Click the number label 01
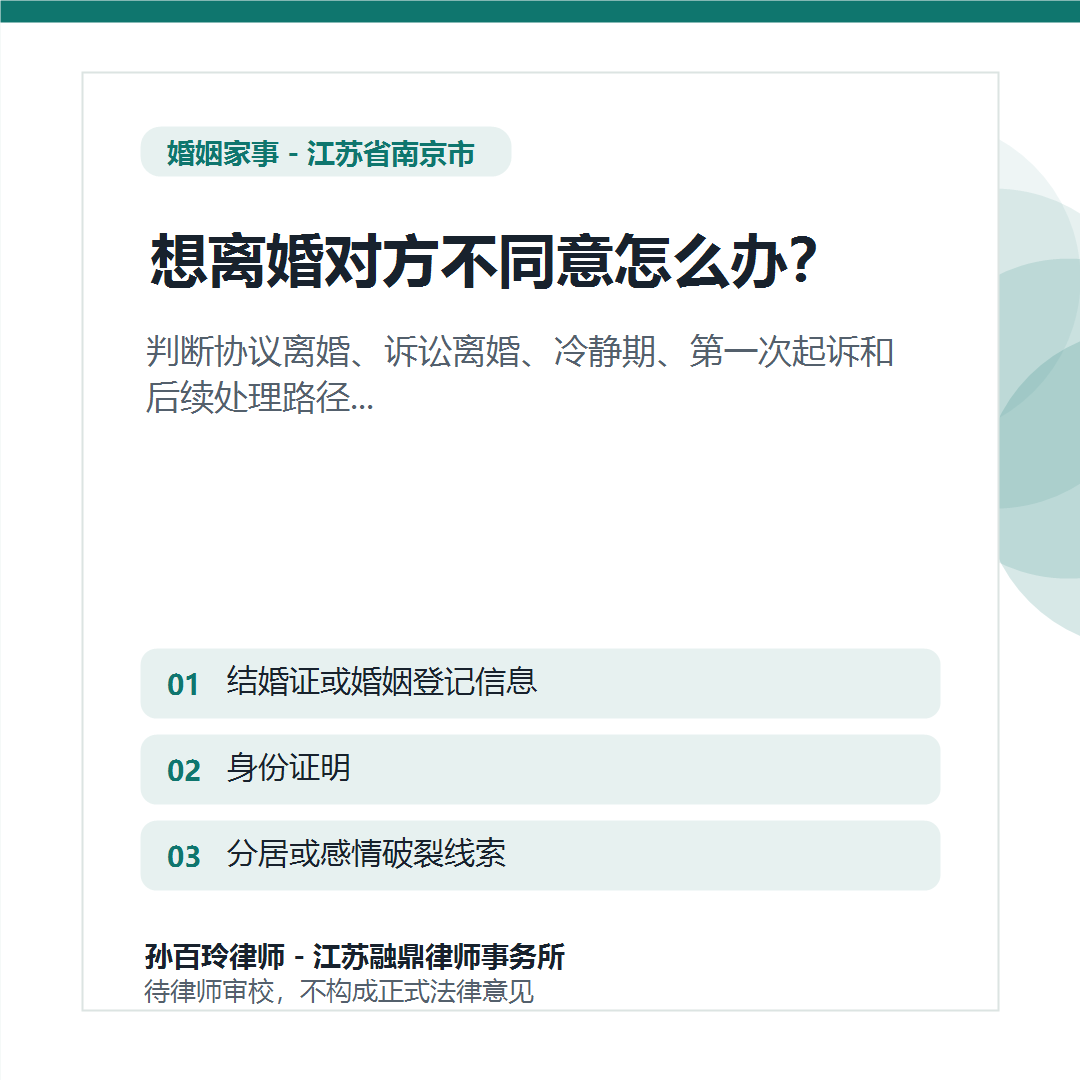Viewport: 1080px width, 1080px height. click(183, 685)
